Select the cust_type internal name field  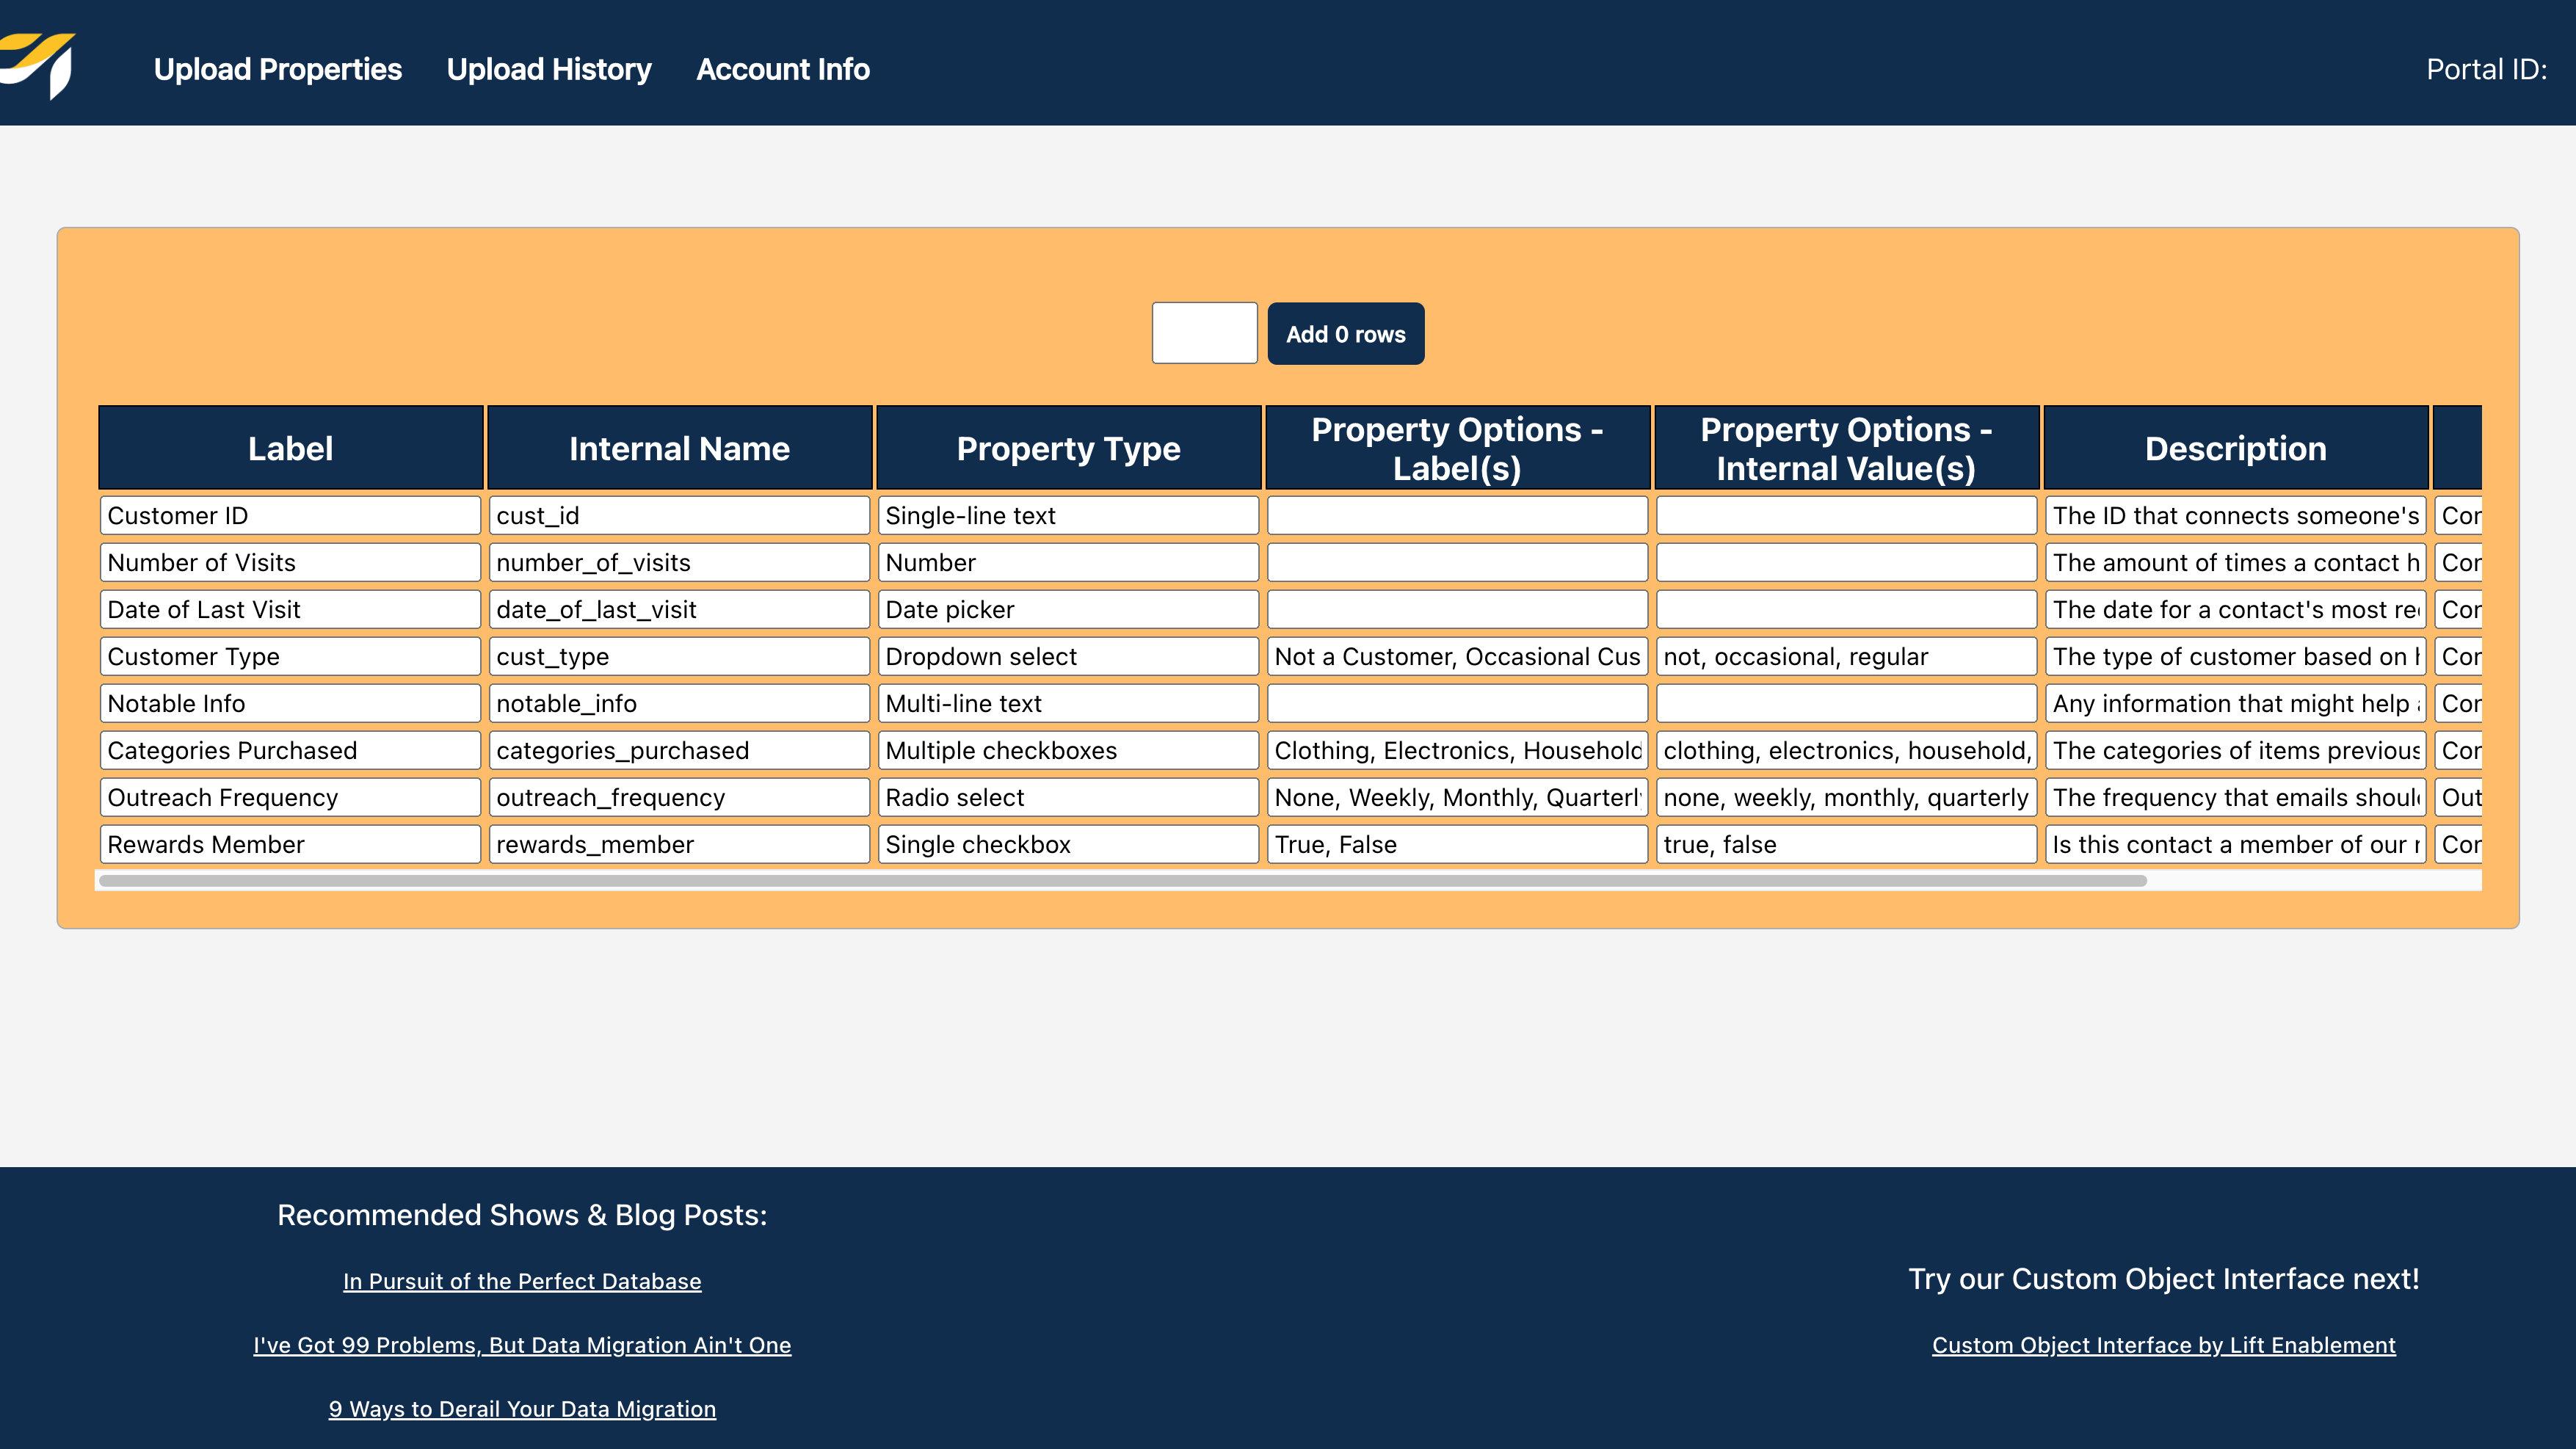point(679,657)
